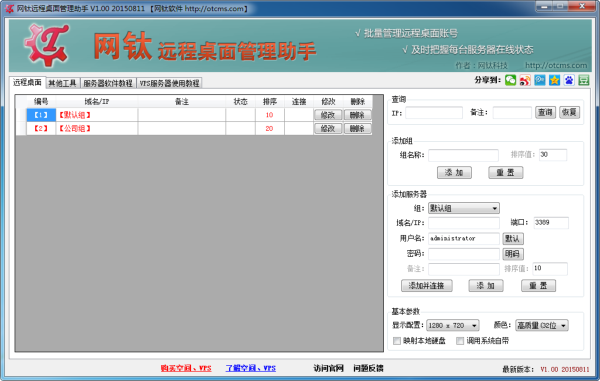600x381 pixels.
Task: Open the 组 dropdown showing 默认组
Action: [x=463, y=208]
